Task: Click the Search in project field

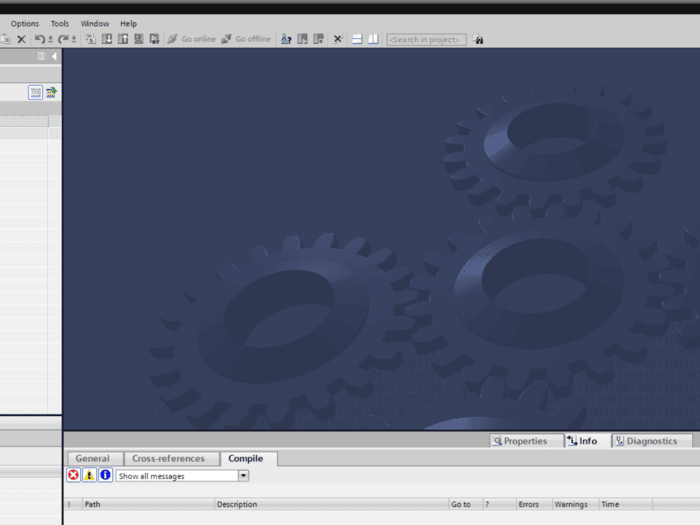Action: point(426,39)
